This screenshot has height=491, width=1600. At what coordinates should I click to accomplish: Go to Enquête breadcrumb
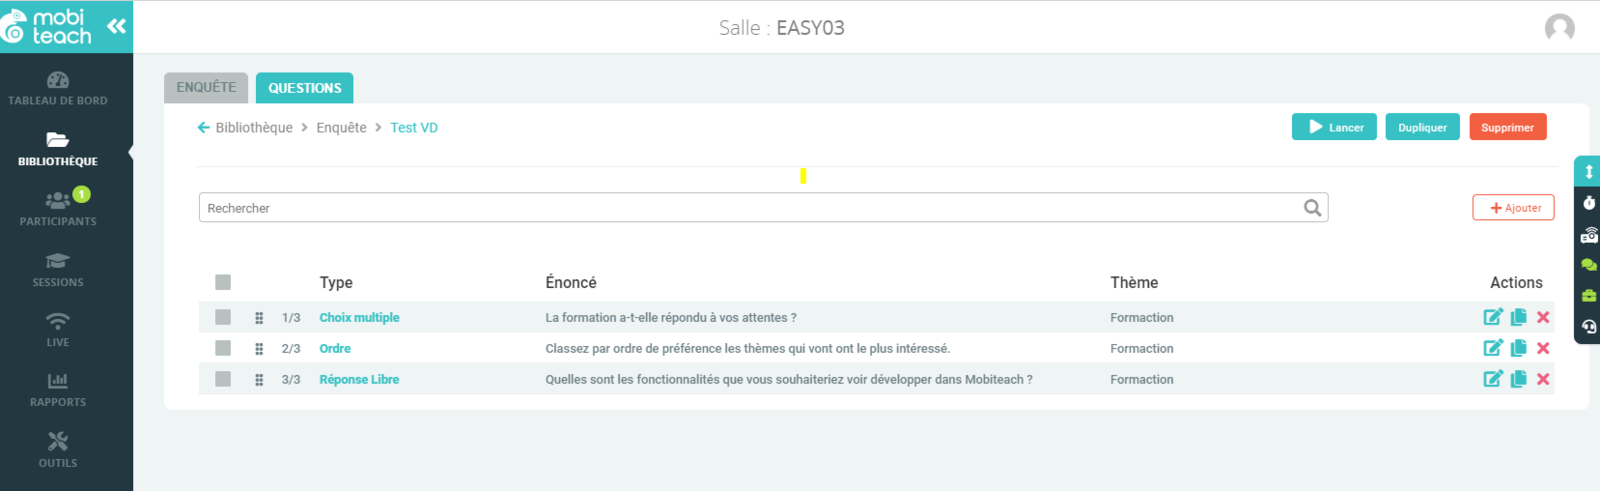(342, 127)
